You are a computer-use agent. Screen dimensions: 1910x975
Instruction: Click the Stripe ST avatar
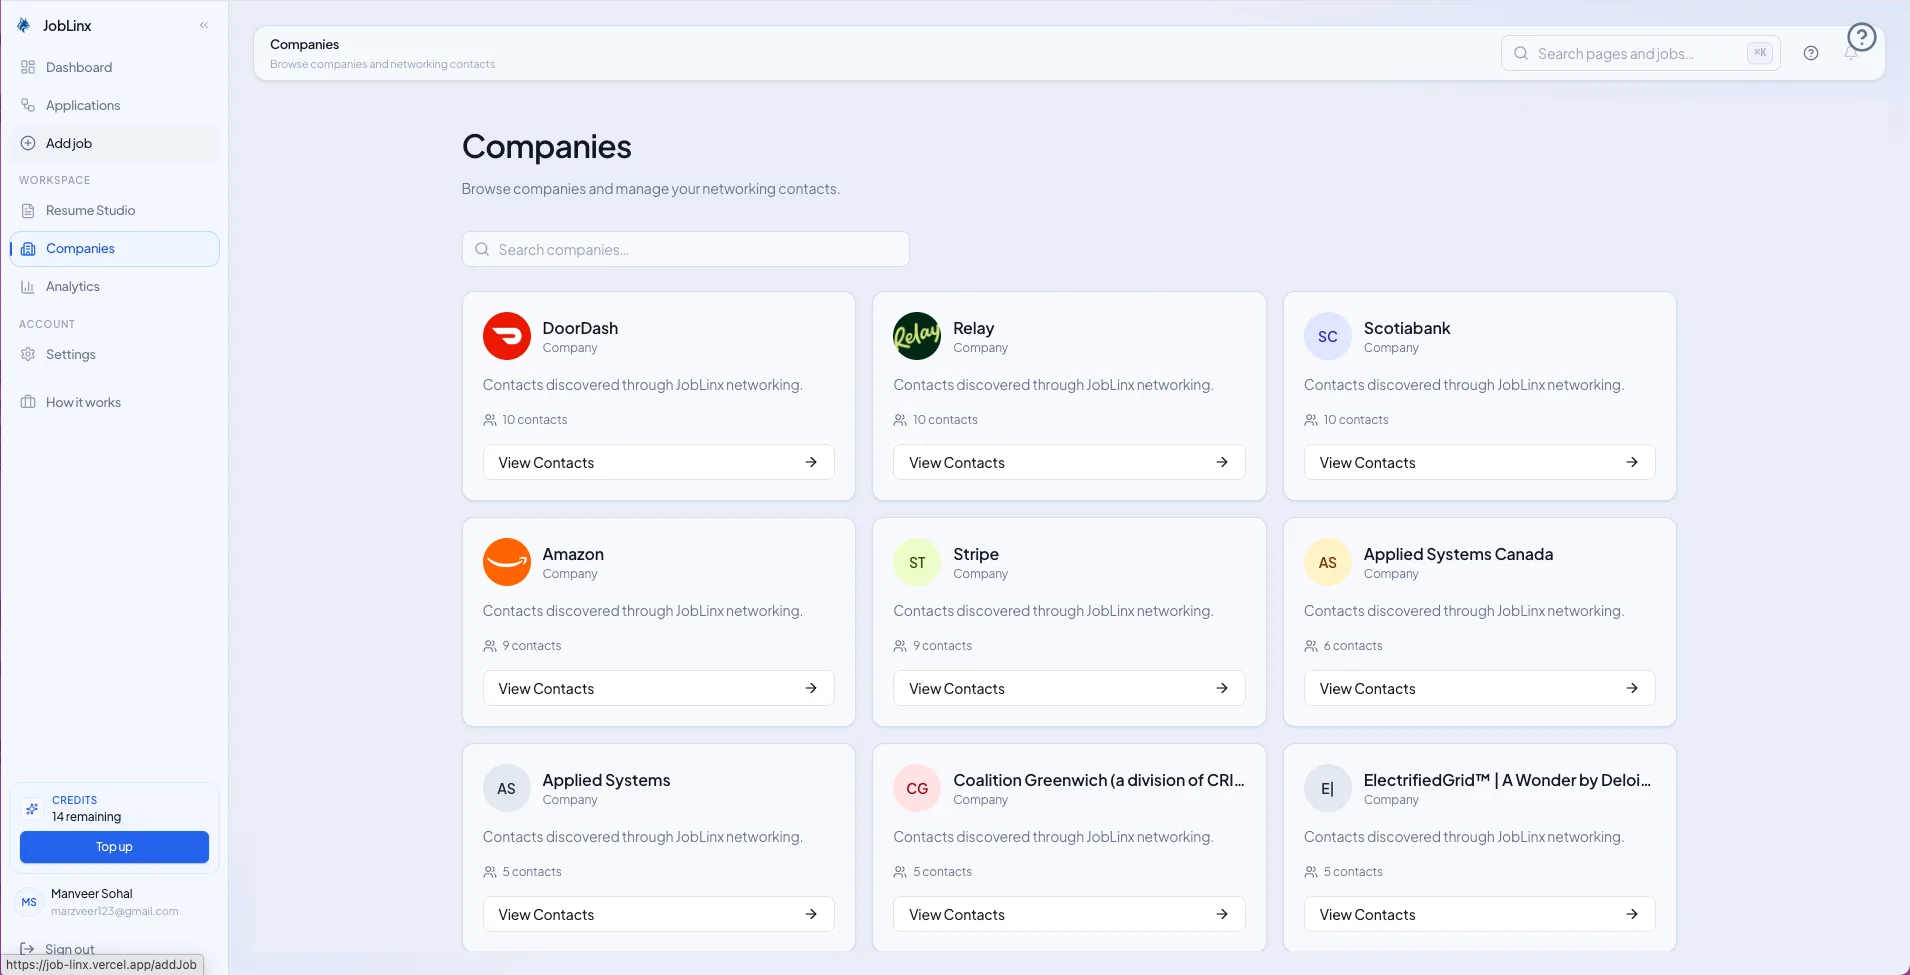(917, 562)
